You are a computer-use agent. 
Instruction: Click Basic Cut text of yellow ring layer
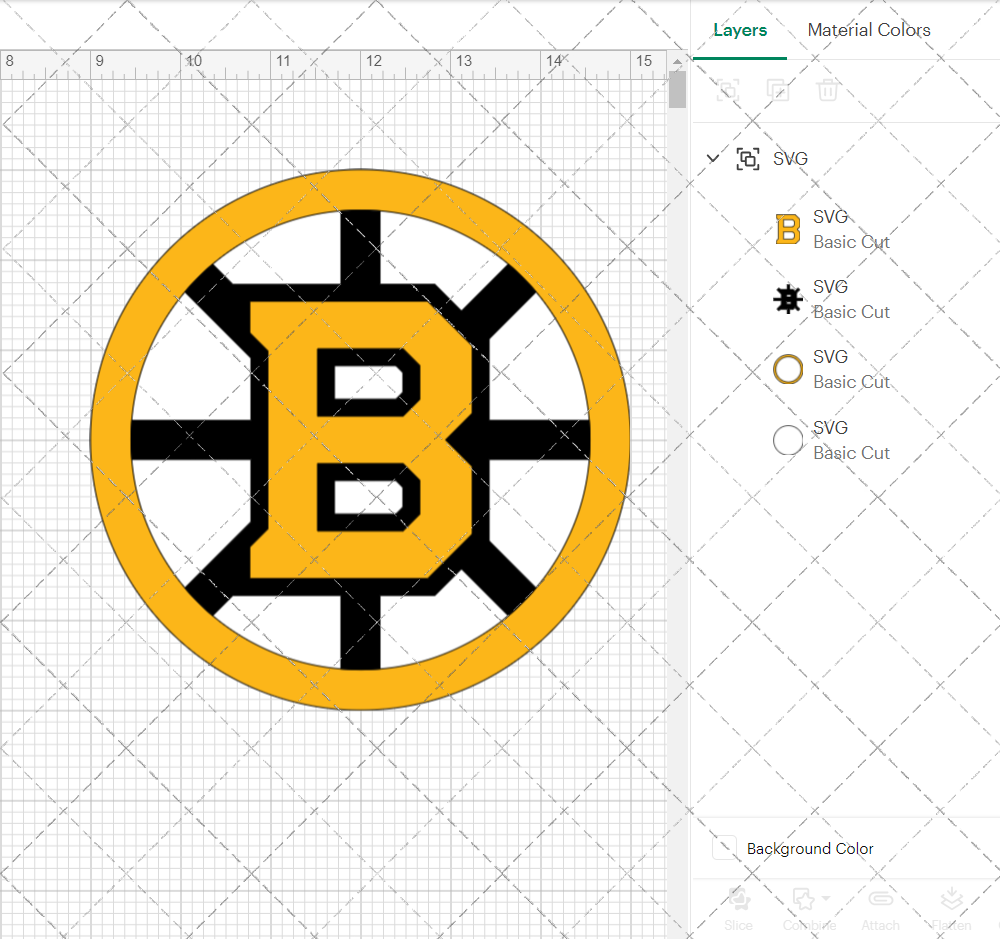click(851, 382)
